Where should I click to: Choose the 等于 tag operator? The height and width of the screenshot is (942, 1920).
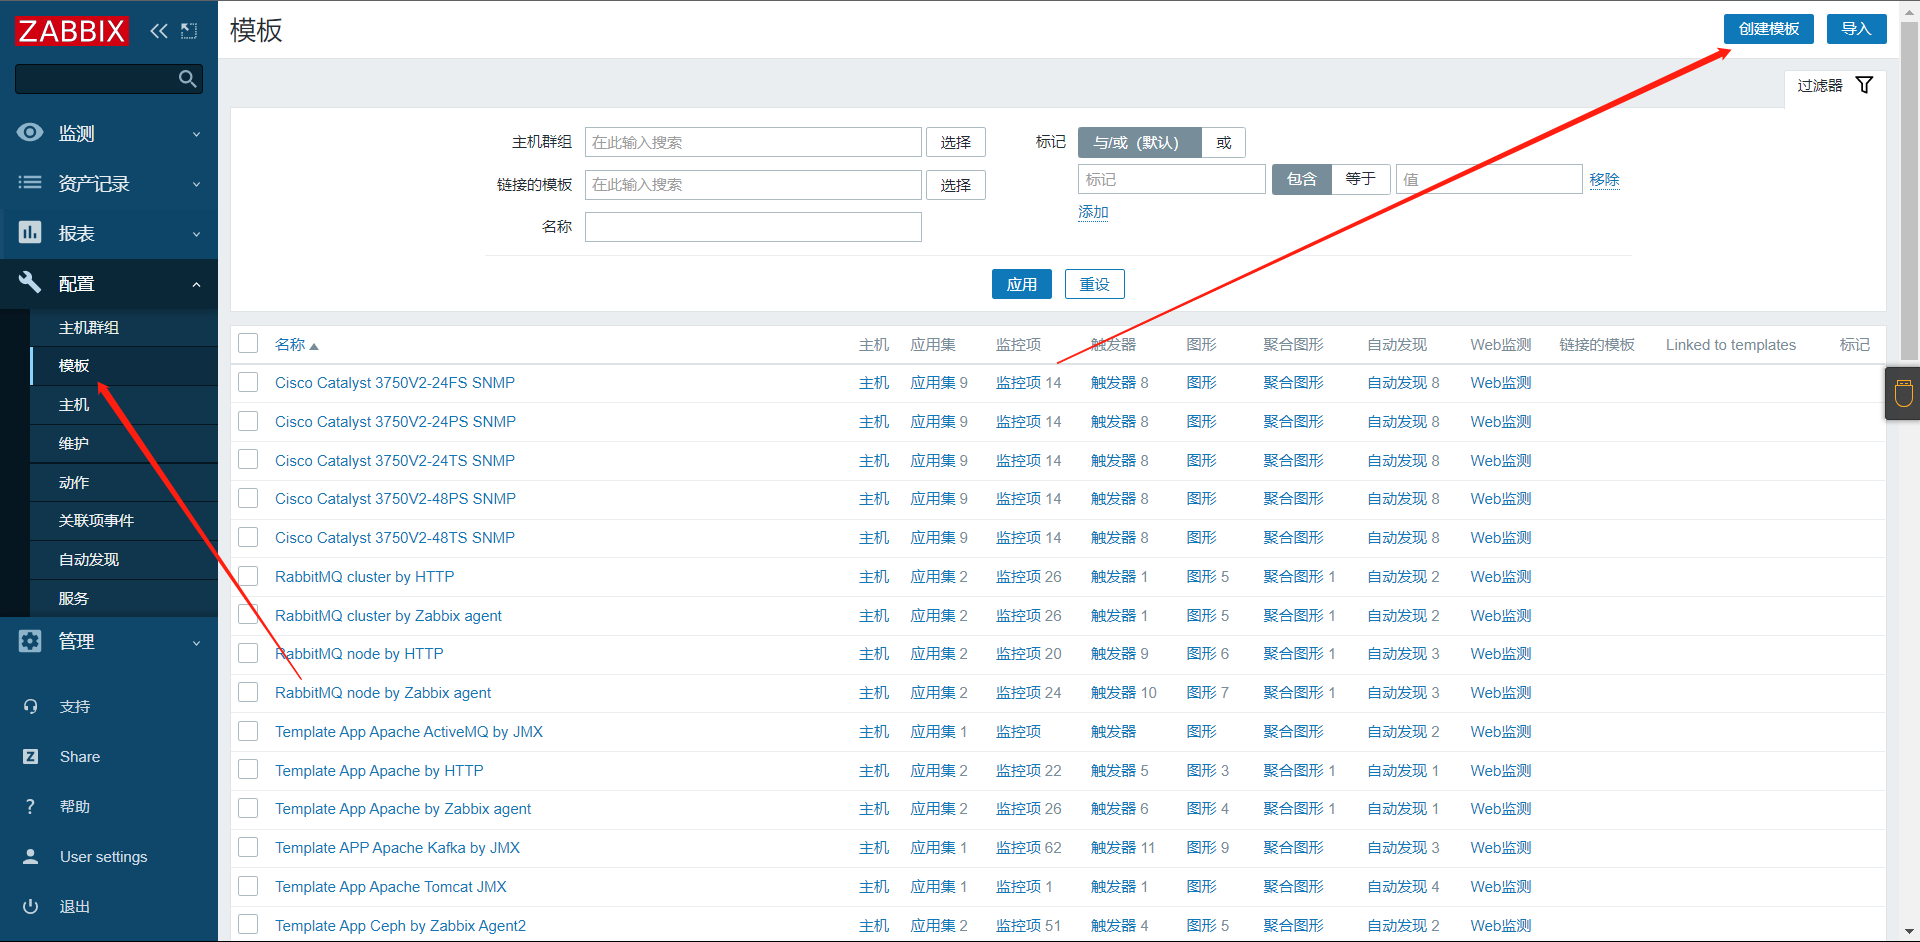tap(1360, 179)
